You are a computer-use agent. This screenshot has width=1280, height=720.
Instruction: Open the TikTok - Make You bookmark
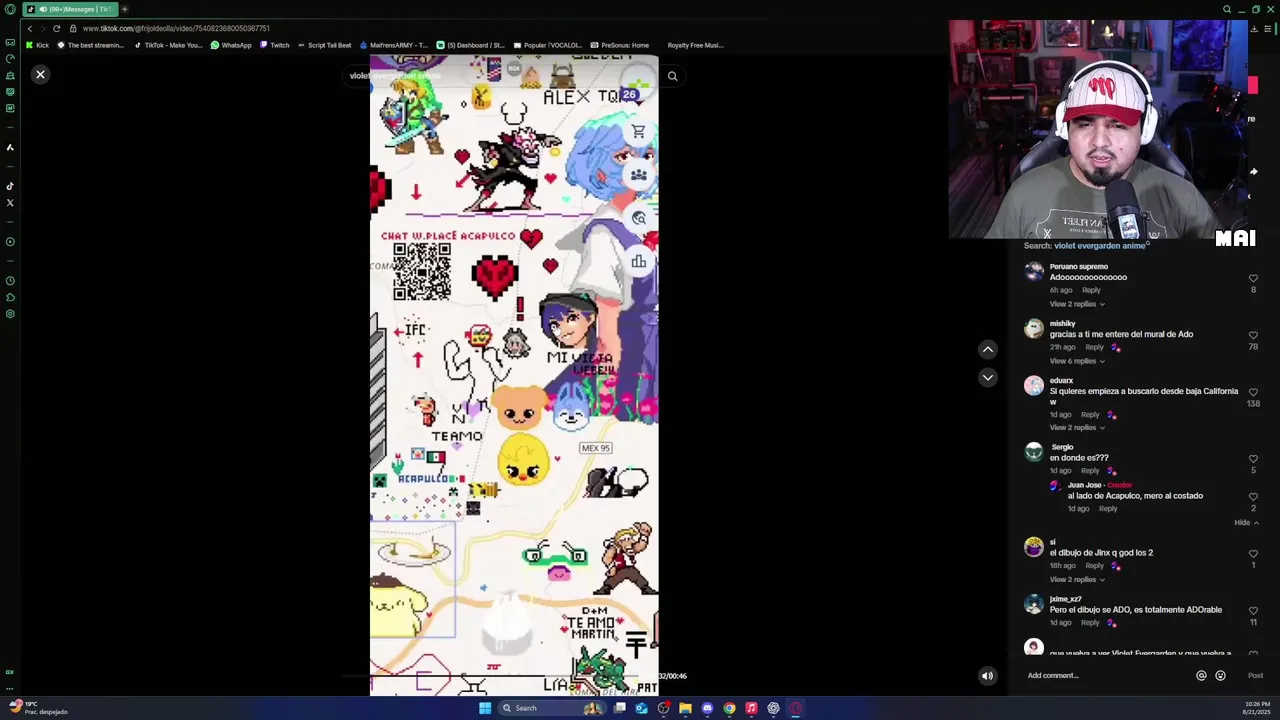tap(168, 45)
